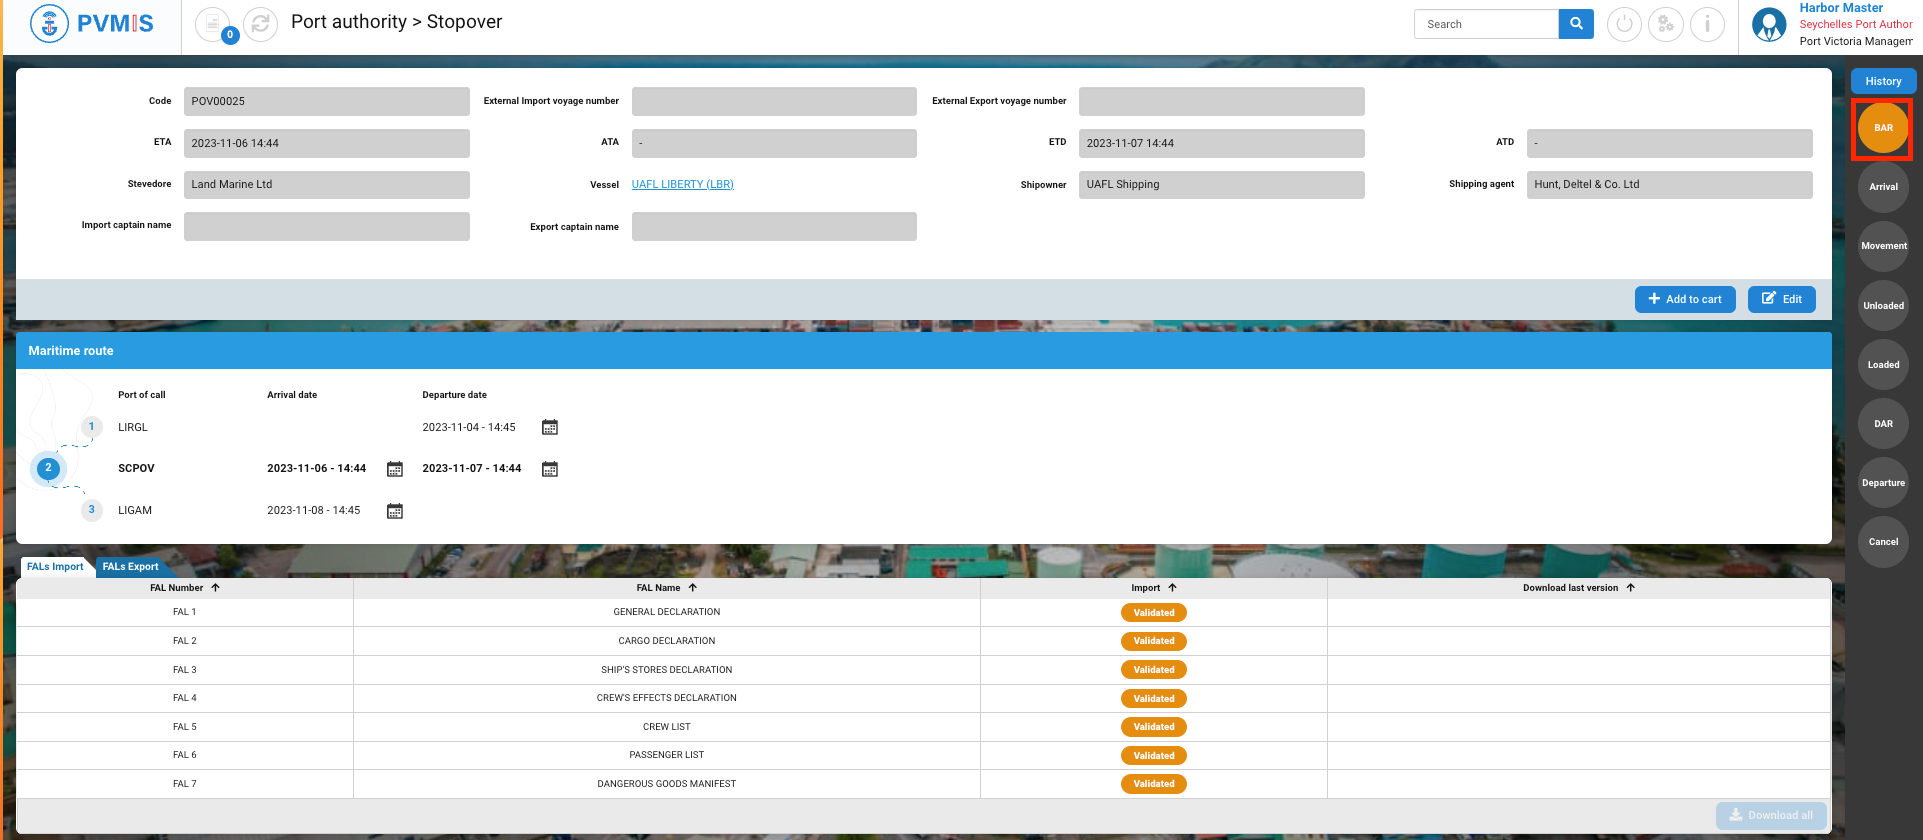Image resolution: width=1923 pixels, height=840 pixels.
Task: Click the Search input field
Action: coord(1486,24)
